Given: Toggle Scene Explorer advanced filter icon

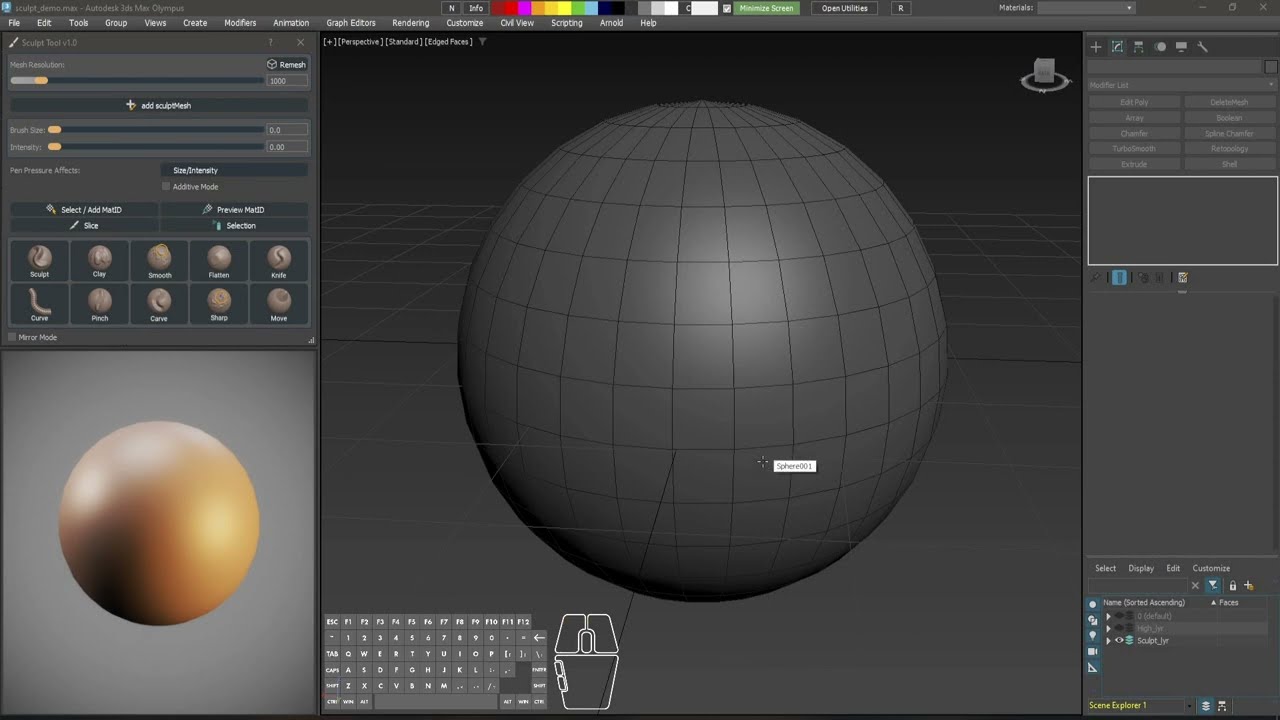Looking at the screenshot, I should [x=1213, y=585].
